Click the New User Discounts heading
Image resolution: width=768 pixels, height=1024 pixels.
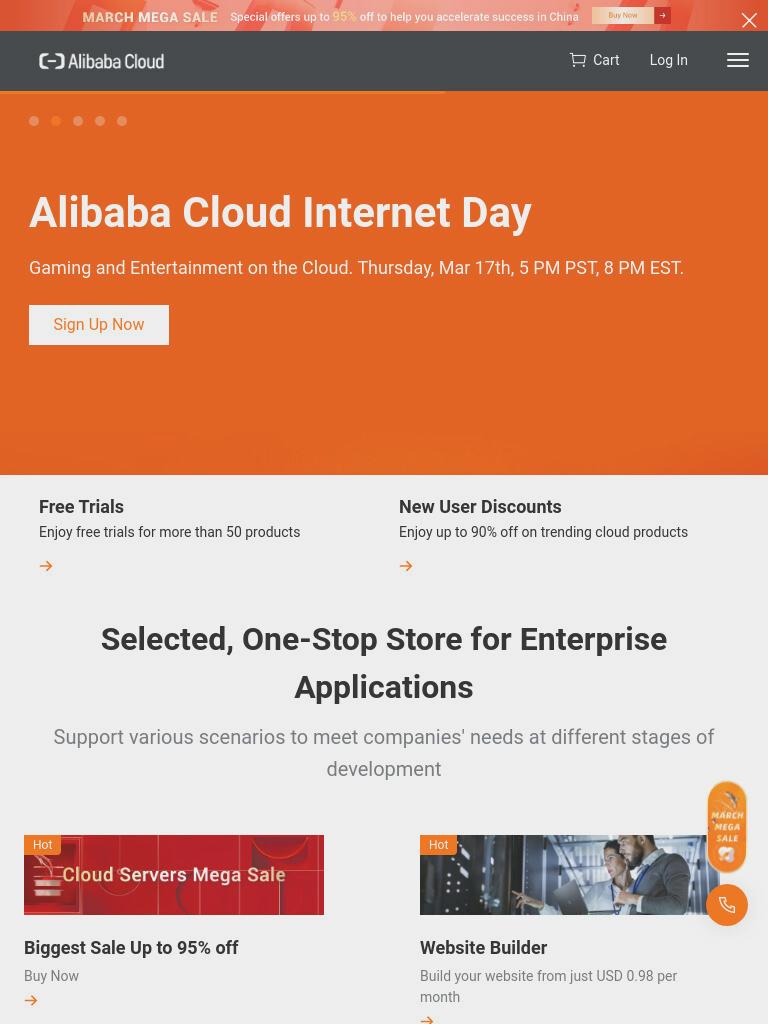click(480, 507)
